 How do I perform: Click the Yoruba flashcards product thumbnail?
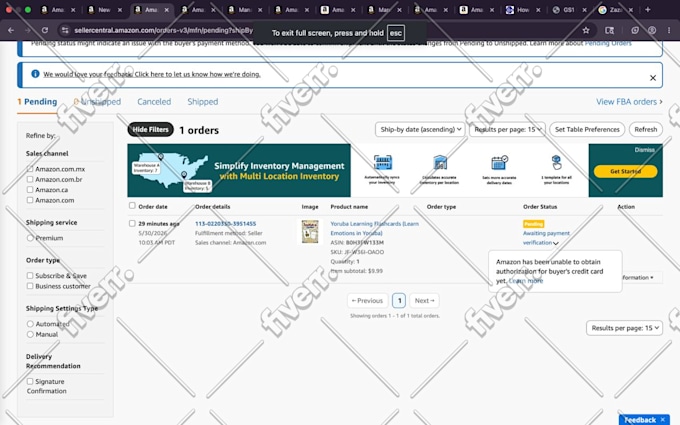tap(310, 231)
